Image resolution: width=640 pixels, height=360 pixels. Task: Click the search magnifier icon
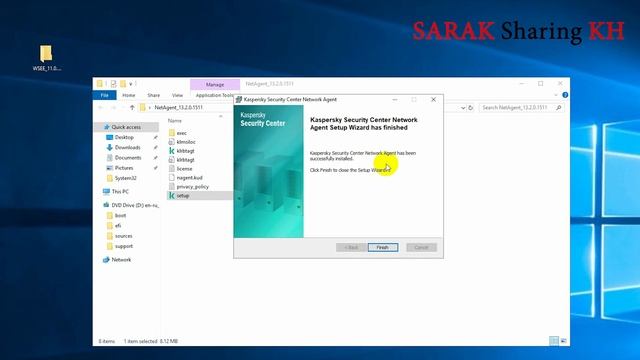pyautogui.click(x=559, y=107)
